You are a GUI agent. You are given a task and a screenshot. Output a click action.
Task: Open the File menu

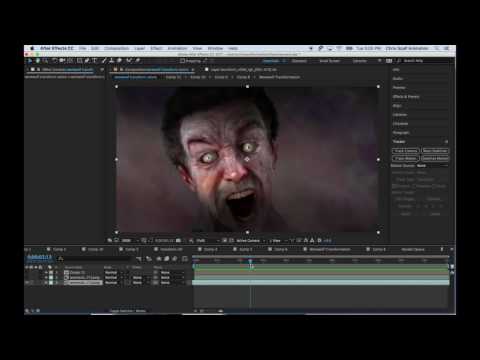point(82,48)
